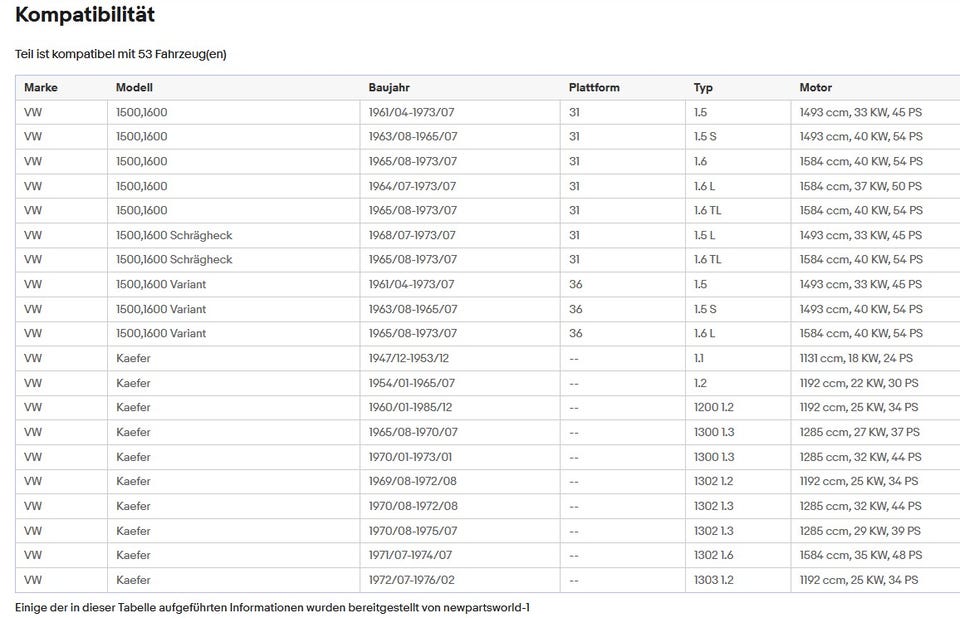Click the 'Kompatibilität' heading

tap(85, 15)
